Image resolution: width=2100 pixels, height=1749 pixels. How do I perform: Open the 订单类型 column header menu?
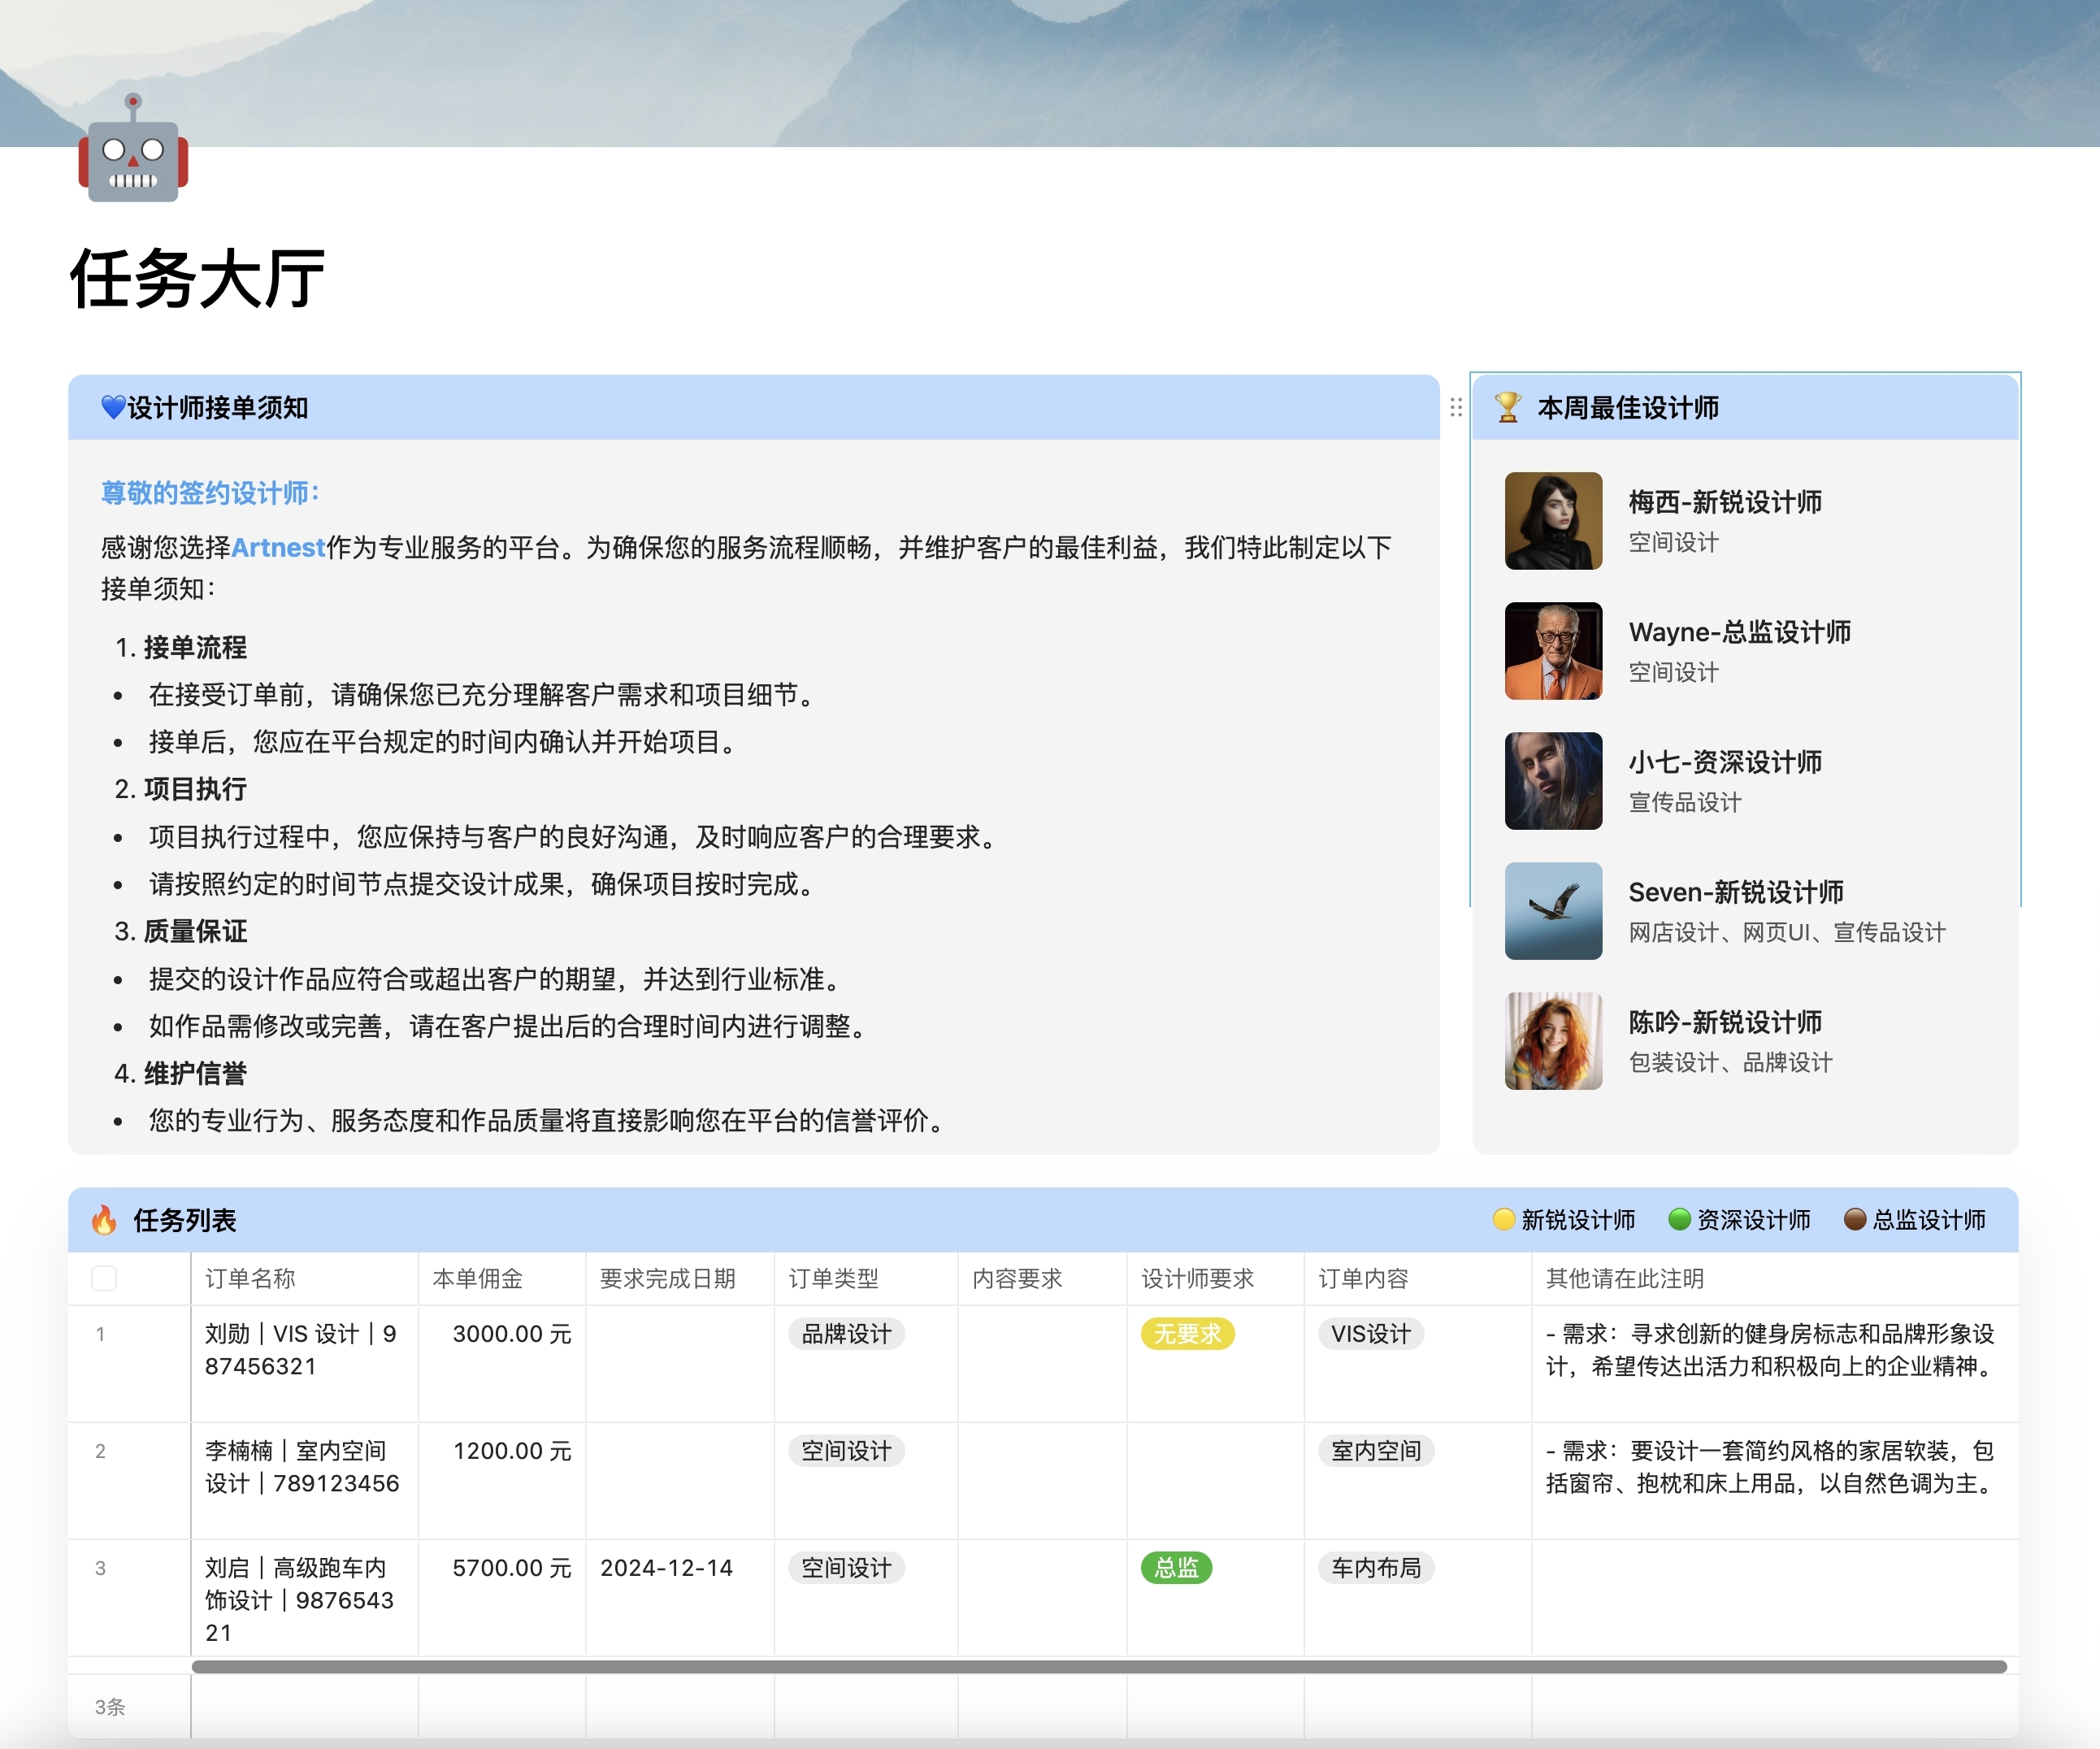[x=832, y=1278]
